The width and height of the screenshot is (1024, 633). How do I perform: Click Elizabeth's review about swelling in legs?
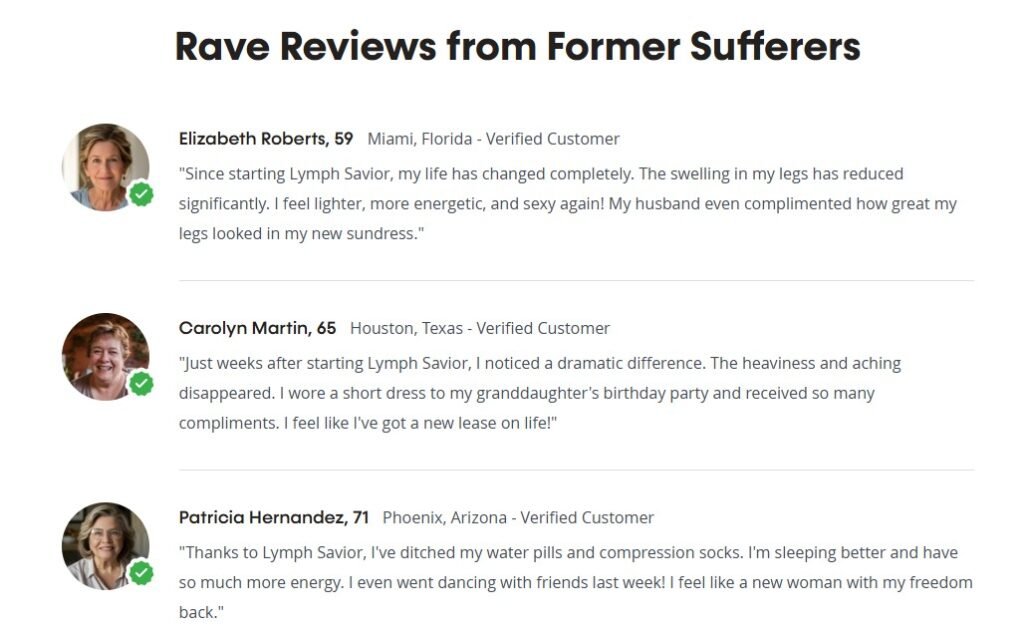(568, 204)
